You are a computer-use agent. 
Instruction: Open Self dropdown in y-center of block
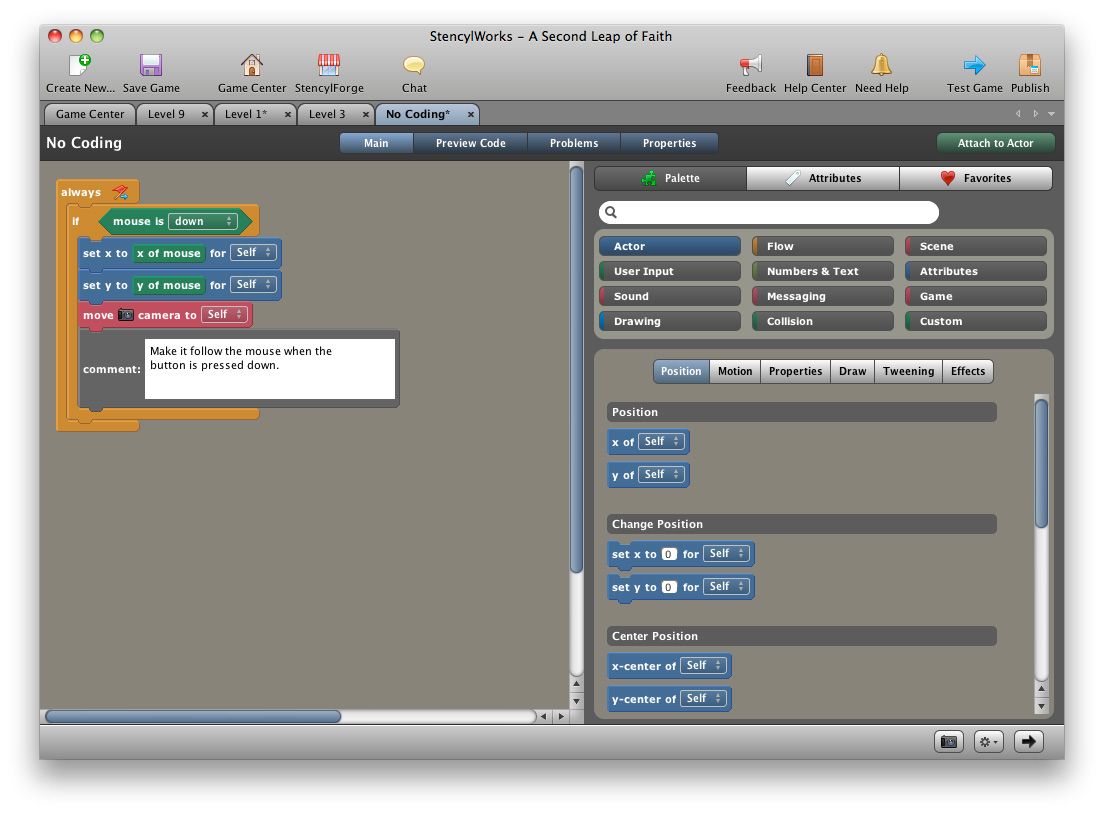pos(703,699)
